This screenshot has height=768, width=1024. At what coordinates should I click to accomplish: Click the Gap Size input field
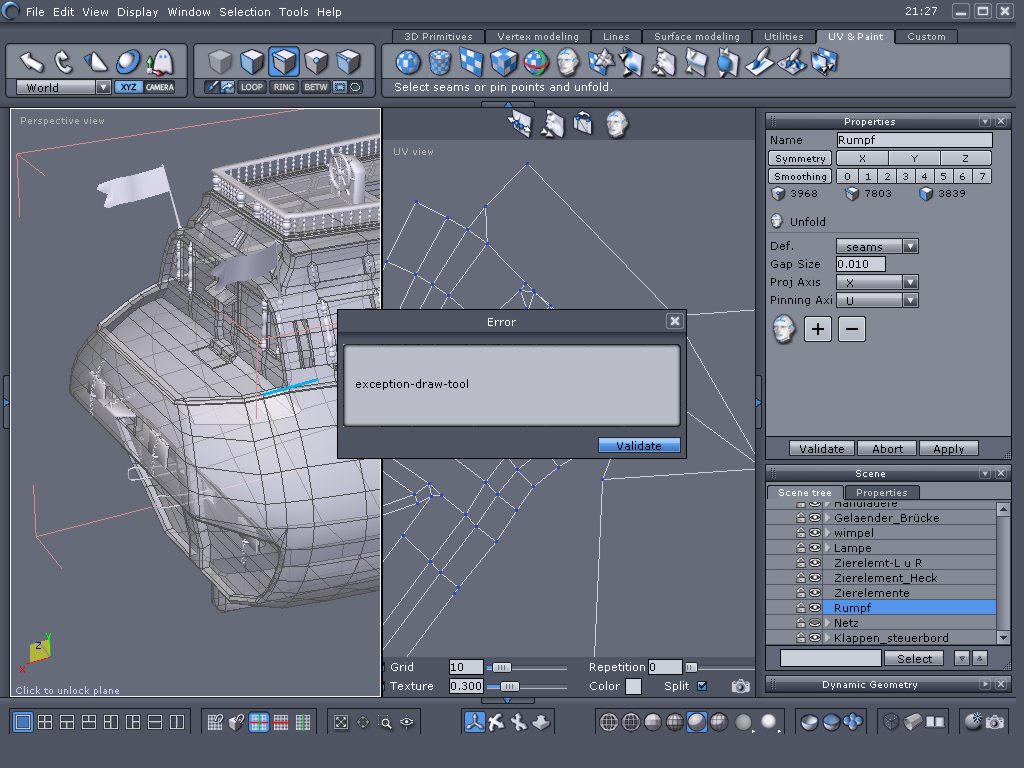coord(860,264)
